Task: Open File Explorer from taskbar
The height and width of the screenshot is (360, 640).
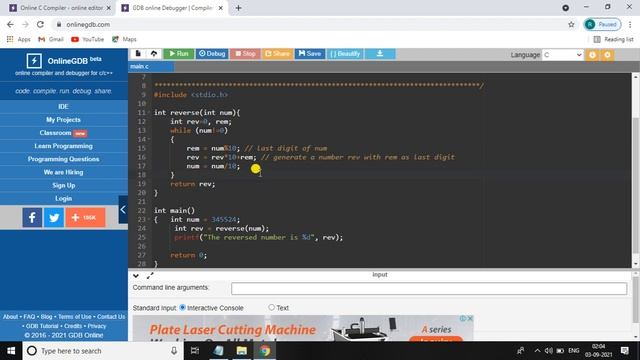Action: pyautogui.click(x=242, y=351)
